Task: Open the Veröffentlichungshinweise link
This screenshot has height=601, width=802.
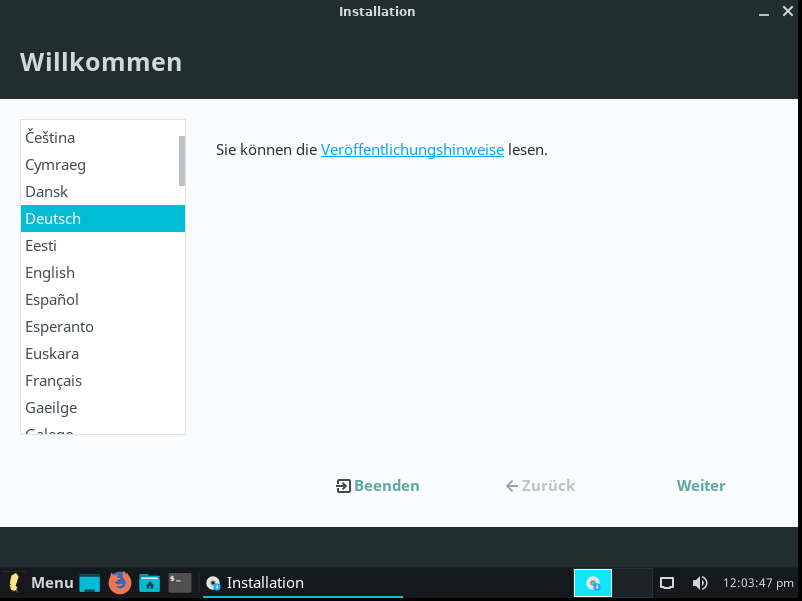Action: pyautogui.click(x=412, y=150)
